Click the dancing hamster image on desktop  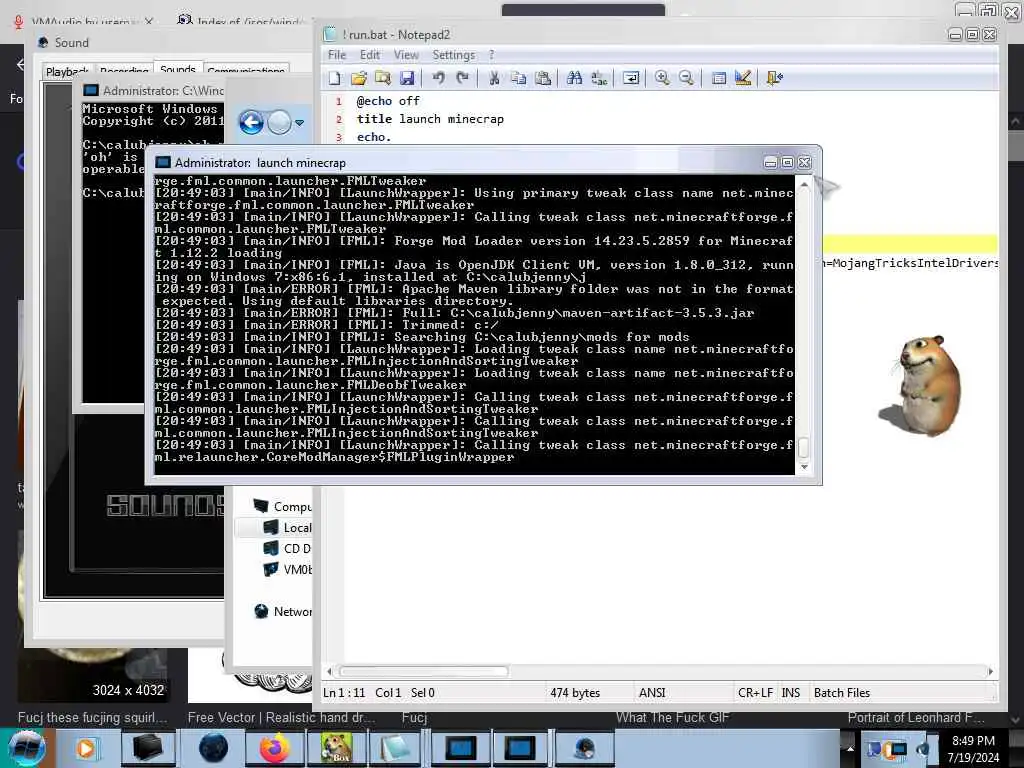click(x=922, y=385)
